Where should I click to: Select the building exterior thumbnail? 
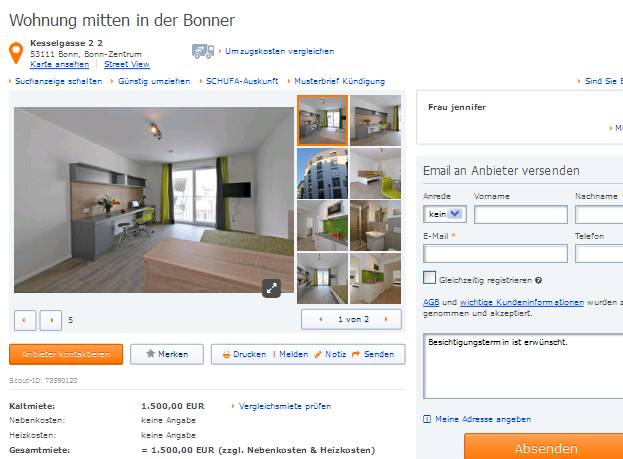[x=322, y=173]
